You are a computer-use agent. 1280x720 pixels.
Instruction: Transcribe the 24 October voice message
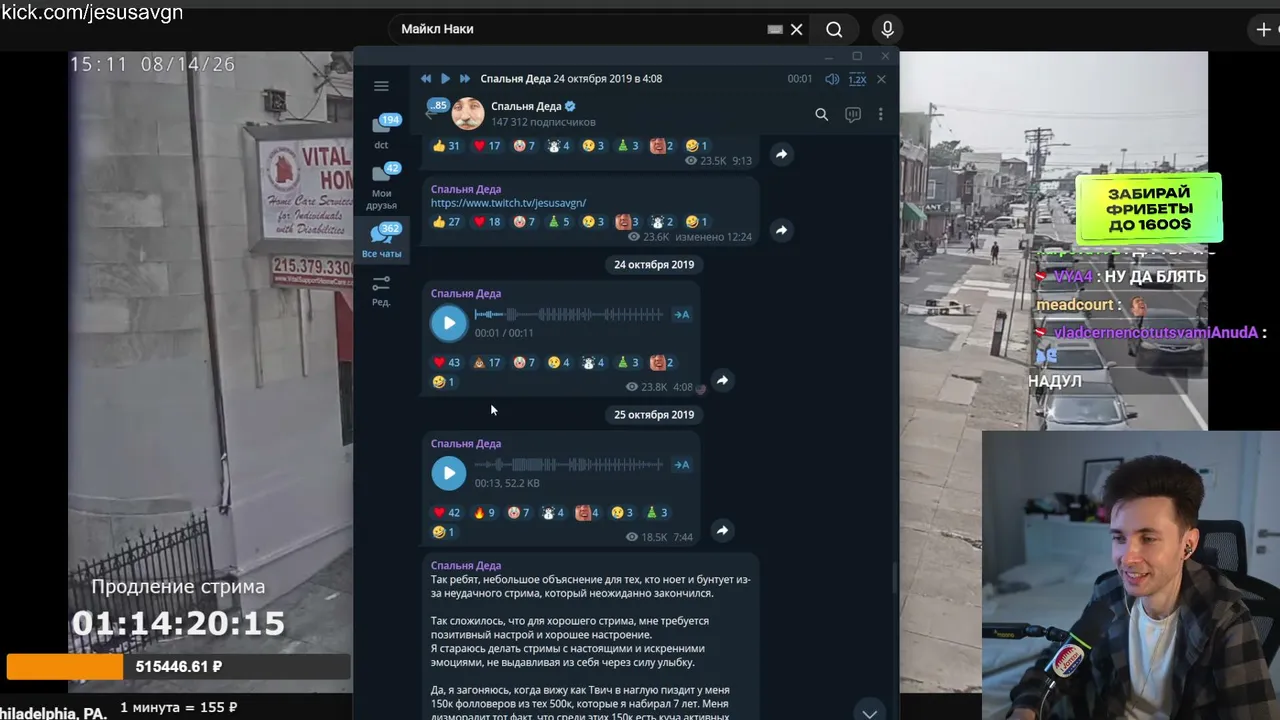pyautogui.click(x=682, y=315)
